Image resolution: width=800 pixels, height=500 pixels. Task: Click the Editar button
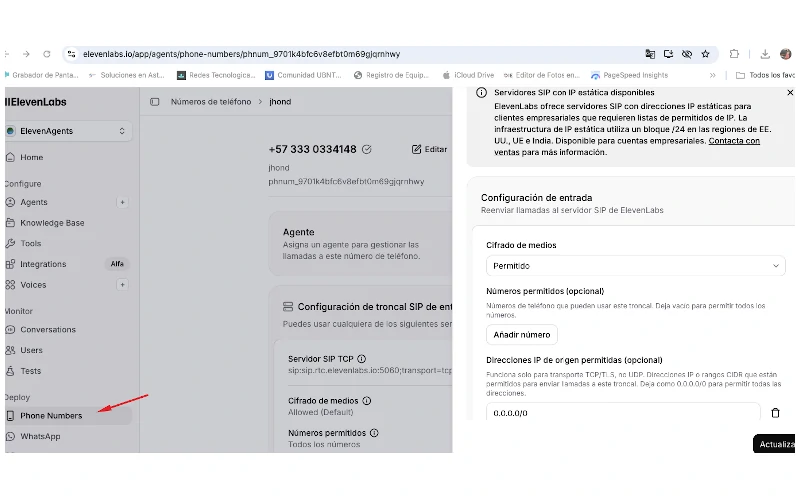(430, 149)
